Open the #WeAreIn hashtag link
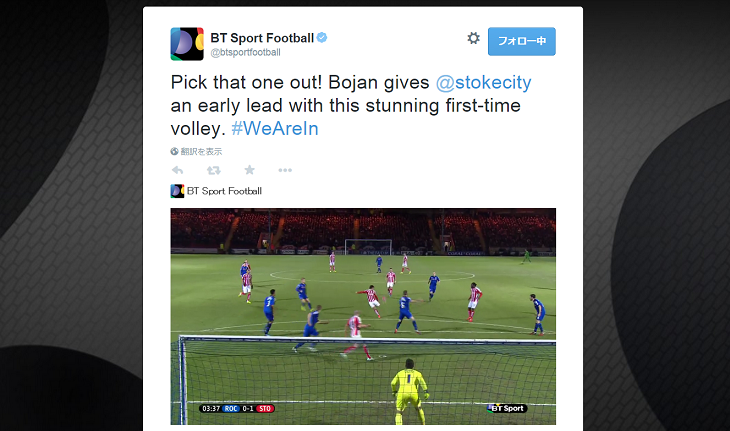Image resolution: width=730 pixels, height=431 pixels. (275, 128)
